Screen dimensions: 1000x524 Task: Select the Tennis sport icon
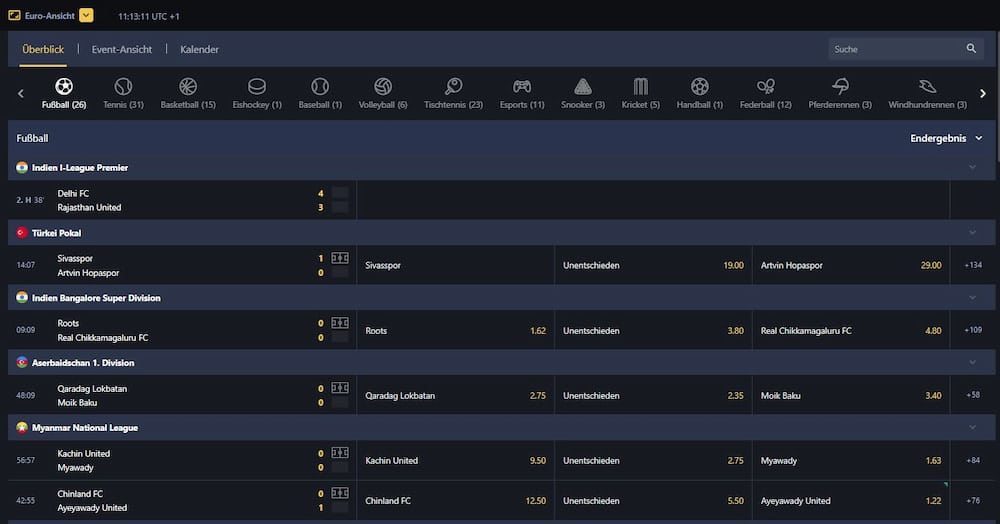pos(123,88)
